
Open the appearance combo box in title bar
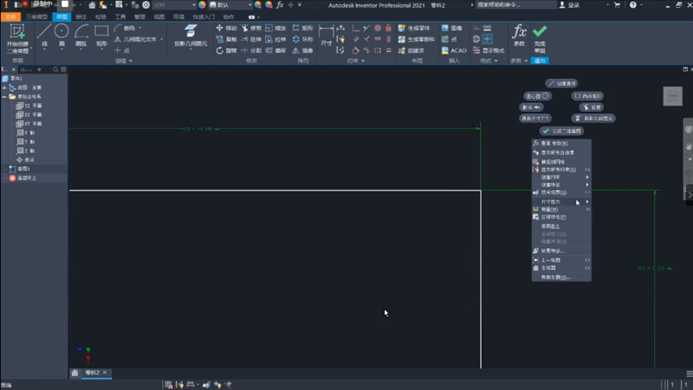click(x=230, y=5)
